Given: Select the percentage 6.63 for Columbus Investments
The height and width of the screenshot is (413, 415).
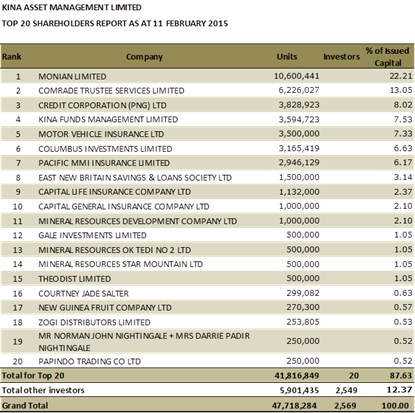Looking at the screenshot, I should click(x=403, y=148).
